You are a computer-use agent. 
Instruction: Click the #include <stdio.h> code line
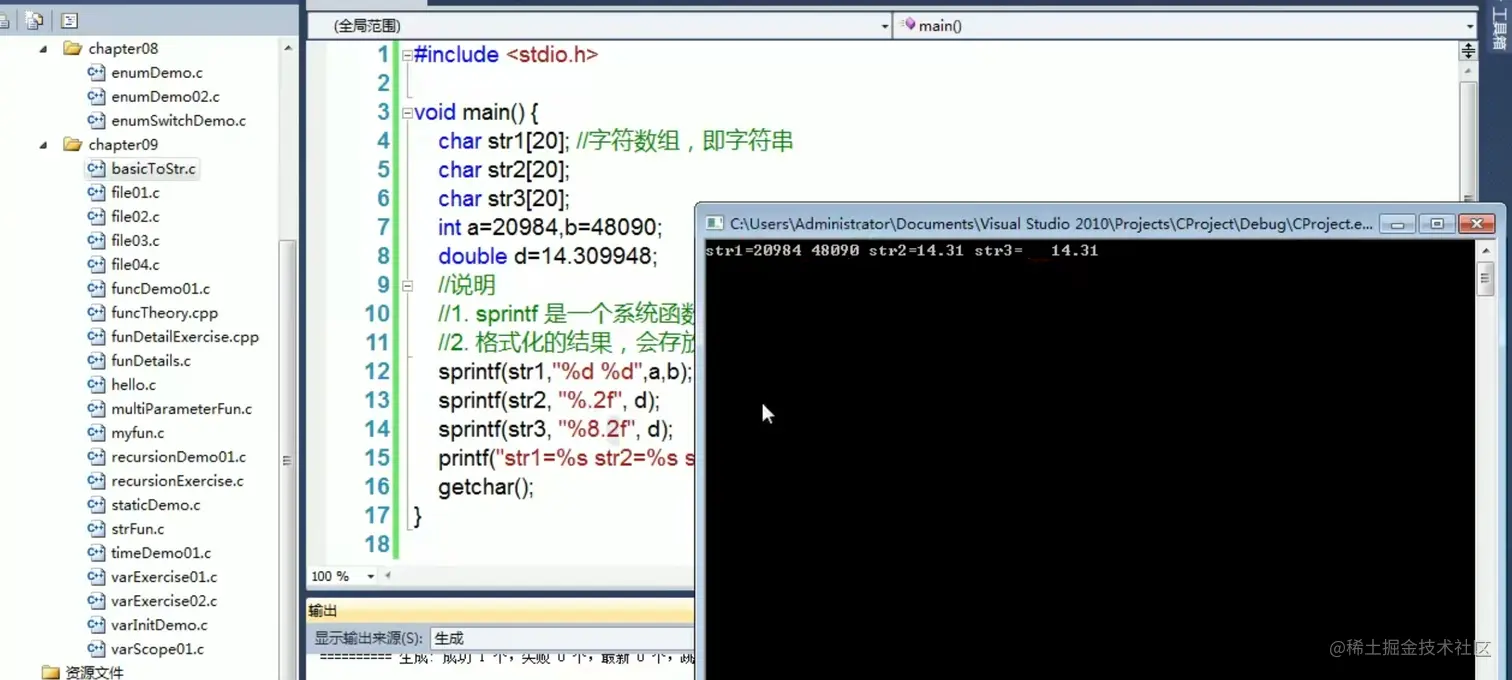tap(506, 55)
